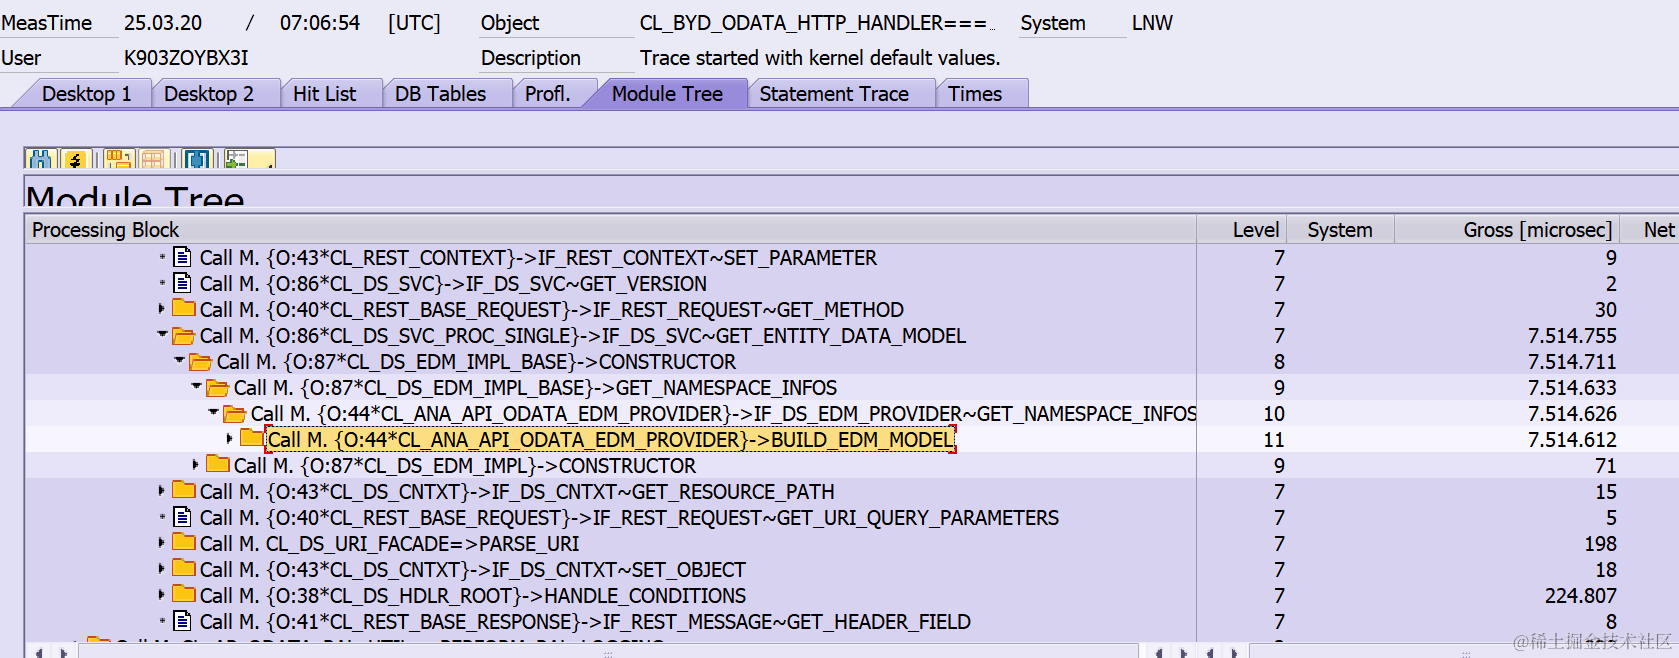This screenshot has width=1679, height=658.
Task: Open the Statement Trace tab
Action: 834,94
